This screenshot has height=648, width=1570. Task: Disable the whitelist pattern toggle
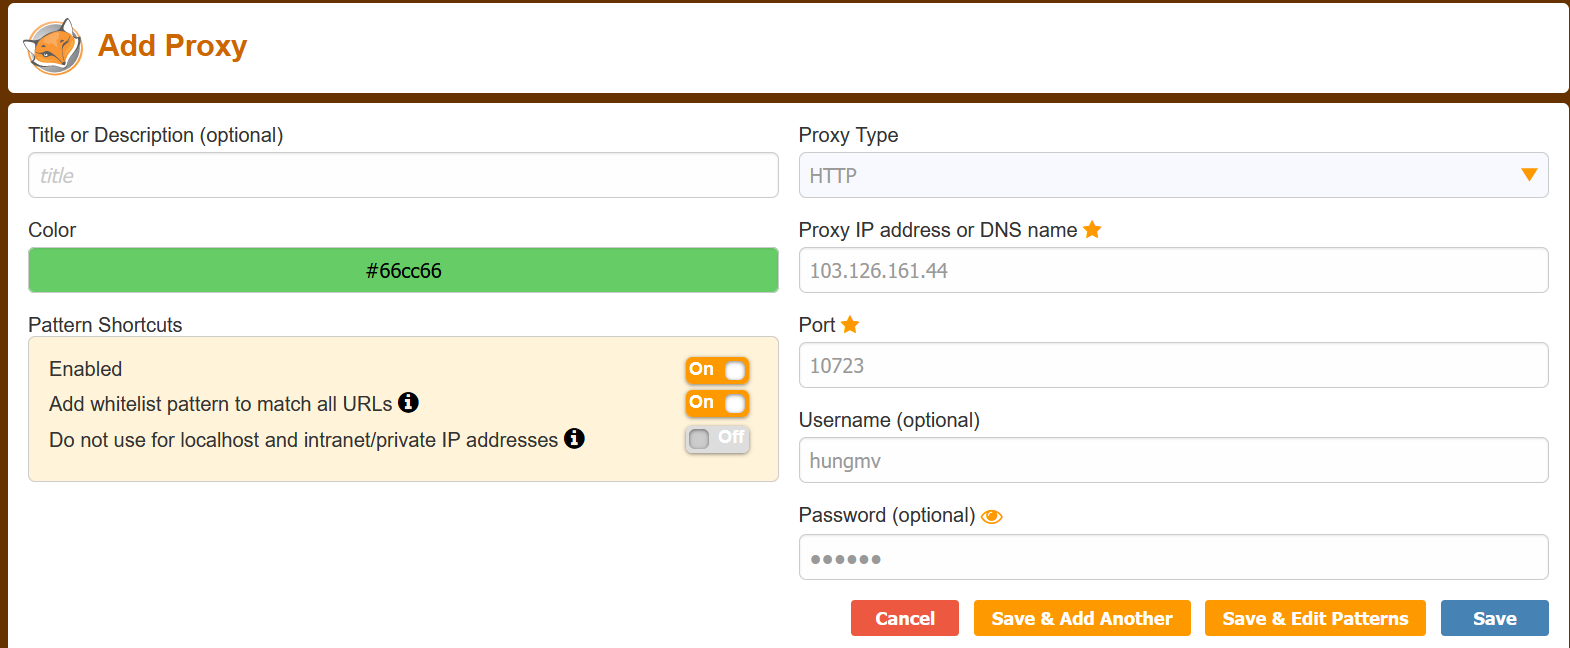point(717,403)
